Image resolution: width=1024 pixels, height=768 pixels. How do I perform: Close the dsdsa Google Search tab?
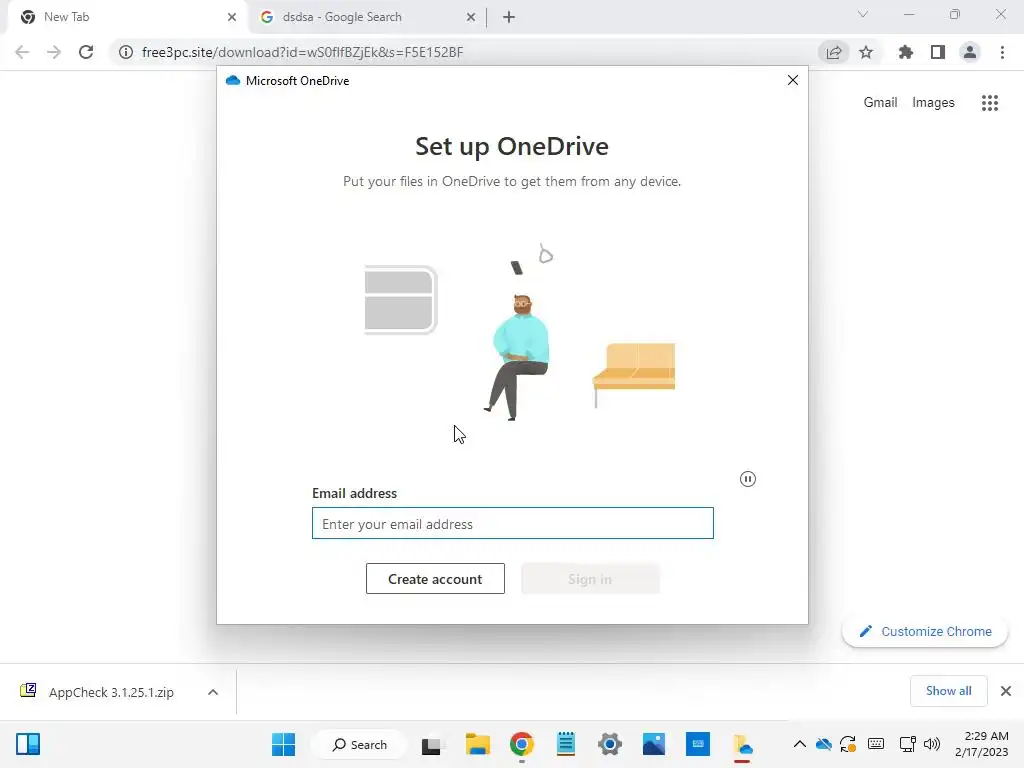(x=471, y=17)
